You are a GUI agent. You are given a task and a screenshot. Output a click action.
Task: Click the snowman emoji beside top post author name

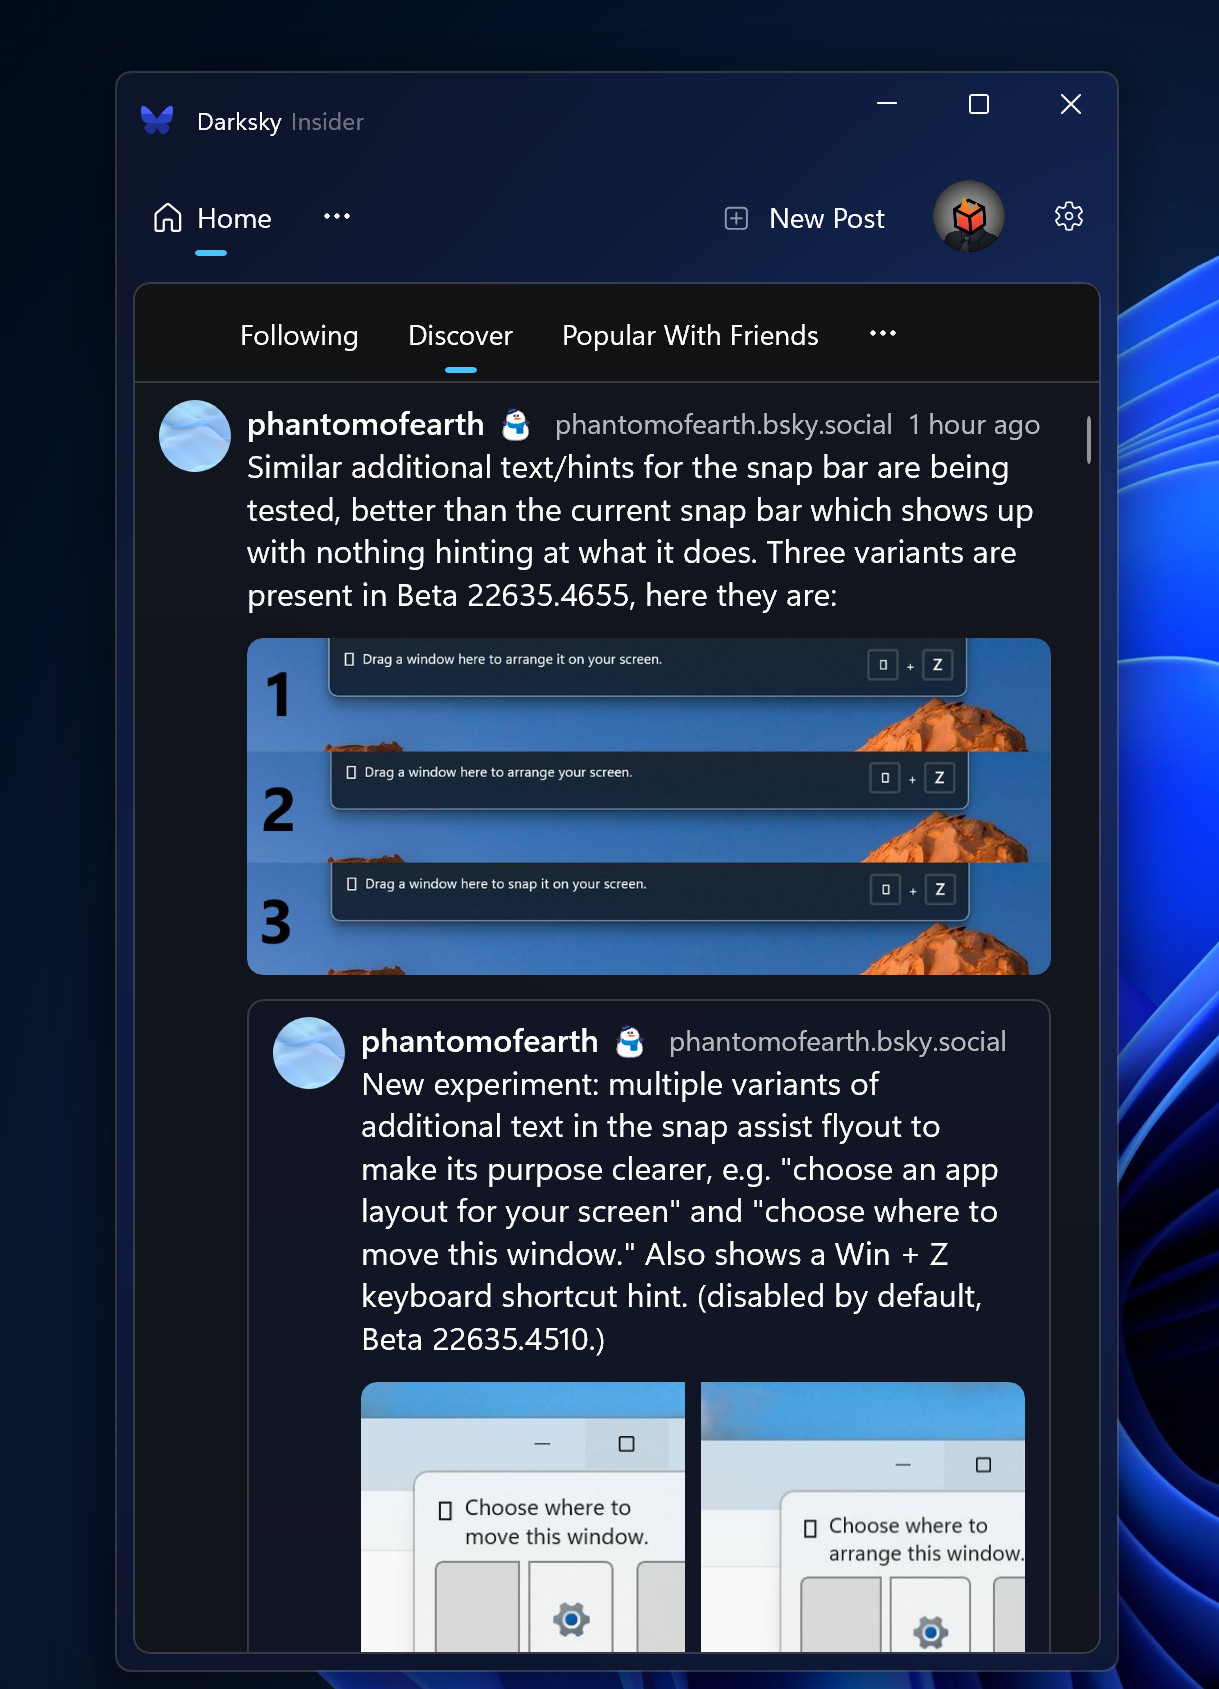coord(516,425)
